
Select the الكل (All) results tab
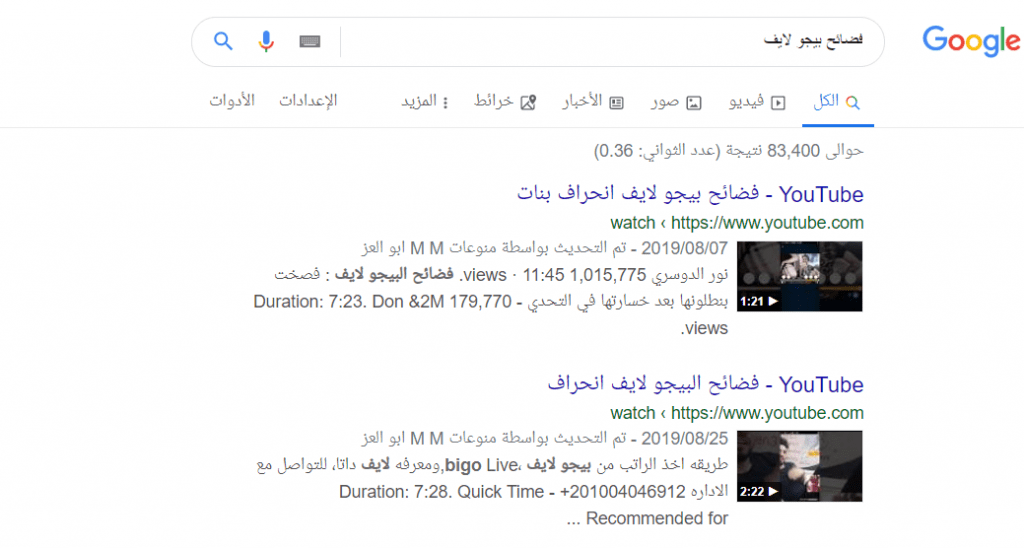pyautogui.click(x=837, y=101)
